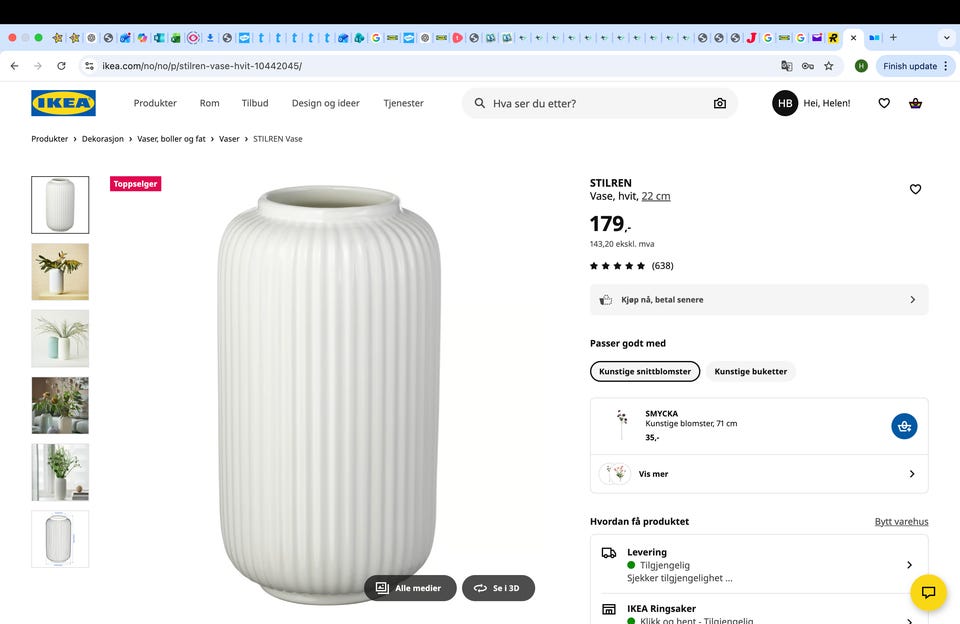This screenshot has height=624, width=960.
Task: Click the red macOS close button
Action: [x=12, y=38]
